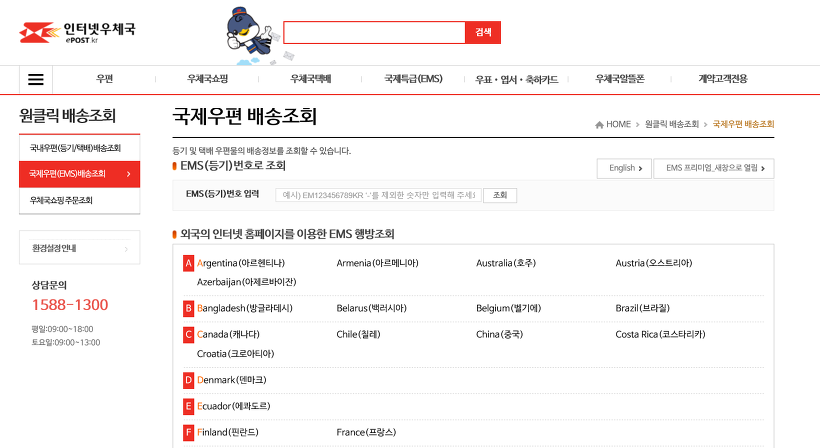Open the Armenia(아르메니아) tracking link

click(x=377, y=263)
